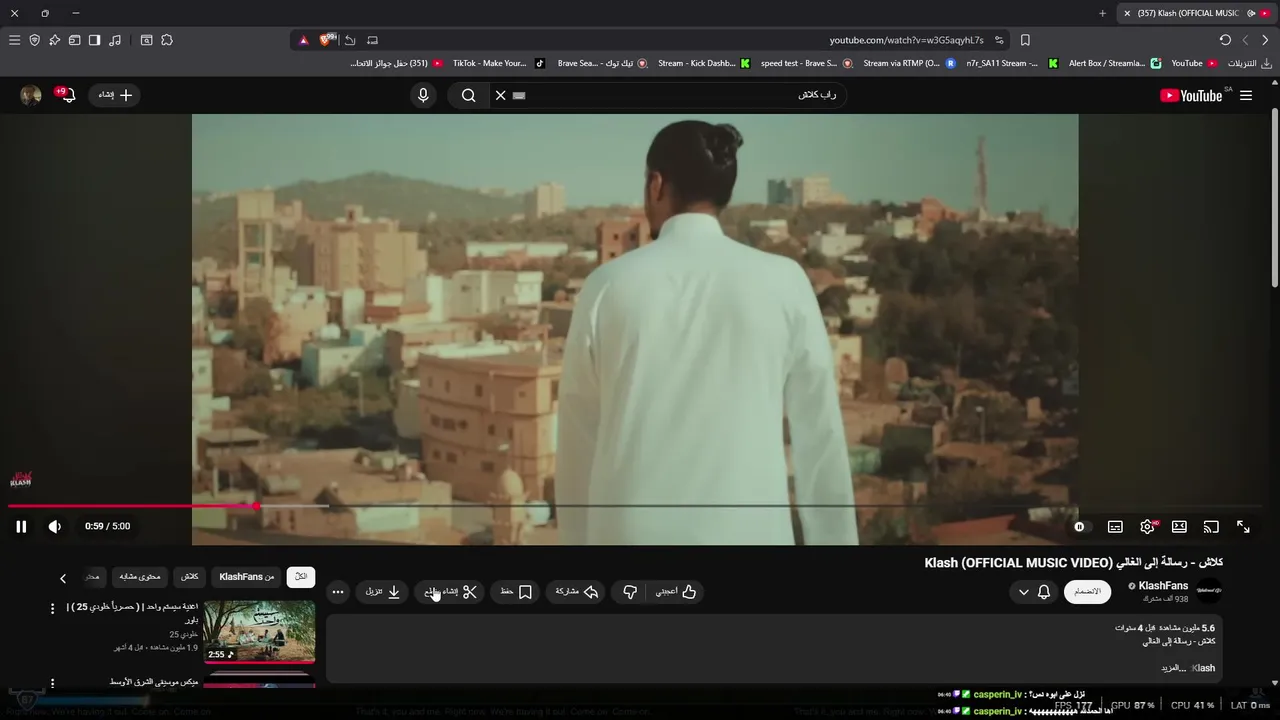Open the speed test - Brave S bookmark
Screen dimensions: 1280x720
click(806, 63)
